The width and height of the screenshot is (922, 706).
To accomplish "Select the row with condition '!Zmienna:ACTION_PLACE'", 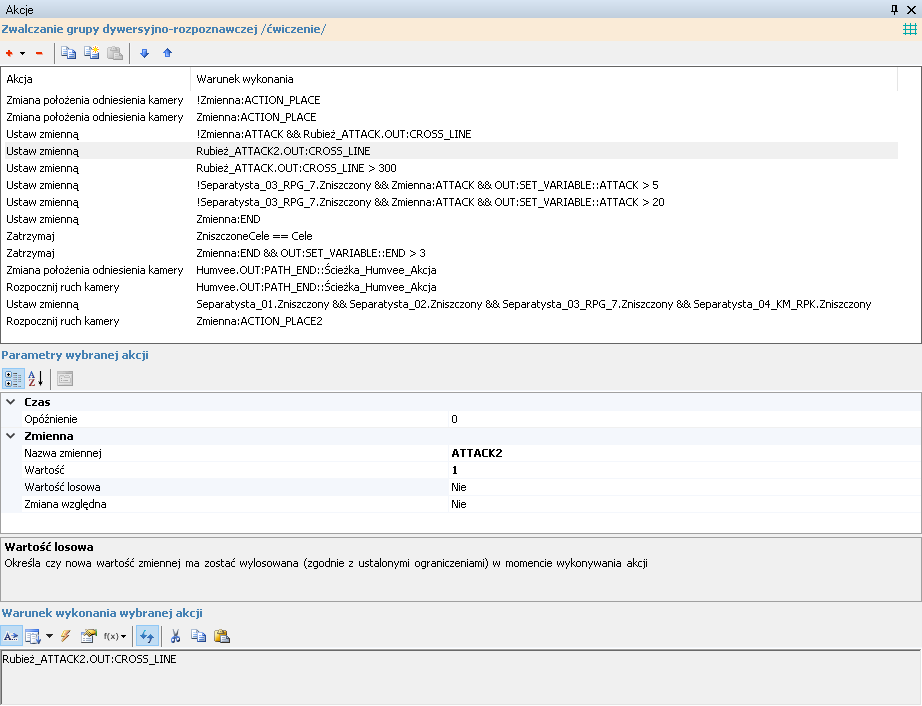I will [x=451, y=100].
